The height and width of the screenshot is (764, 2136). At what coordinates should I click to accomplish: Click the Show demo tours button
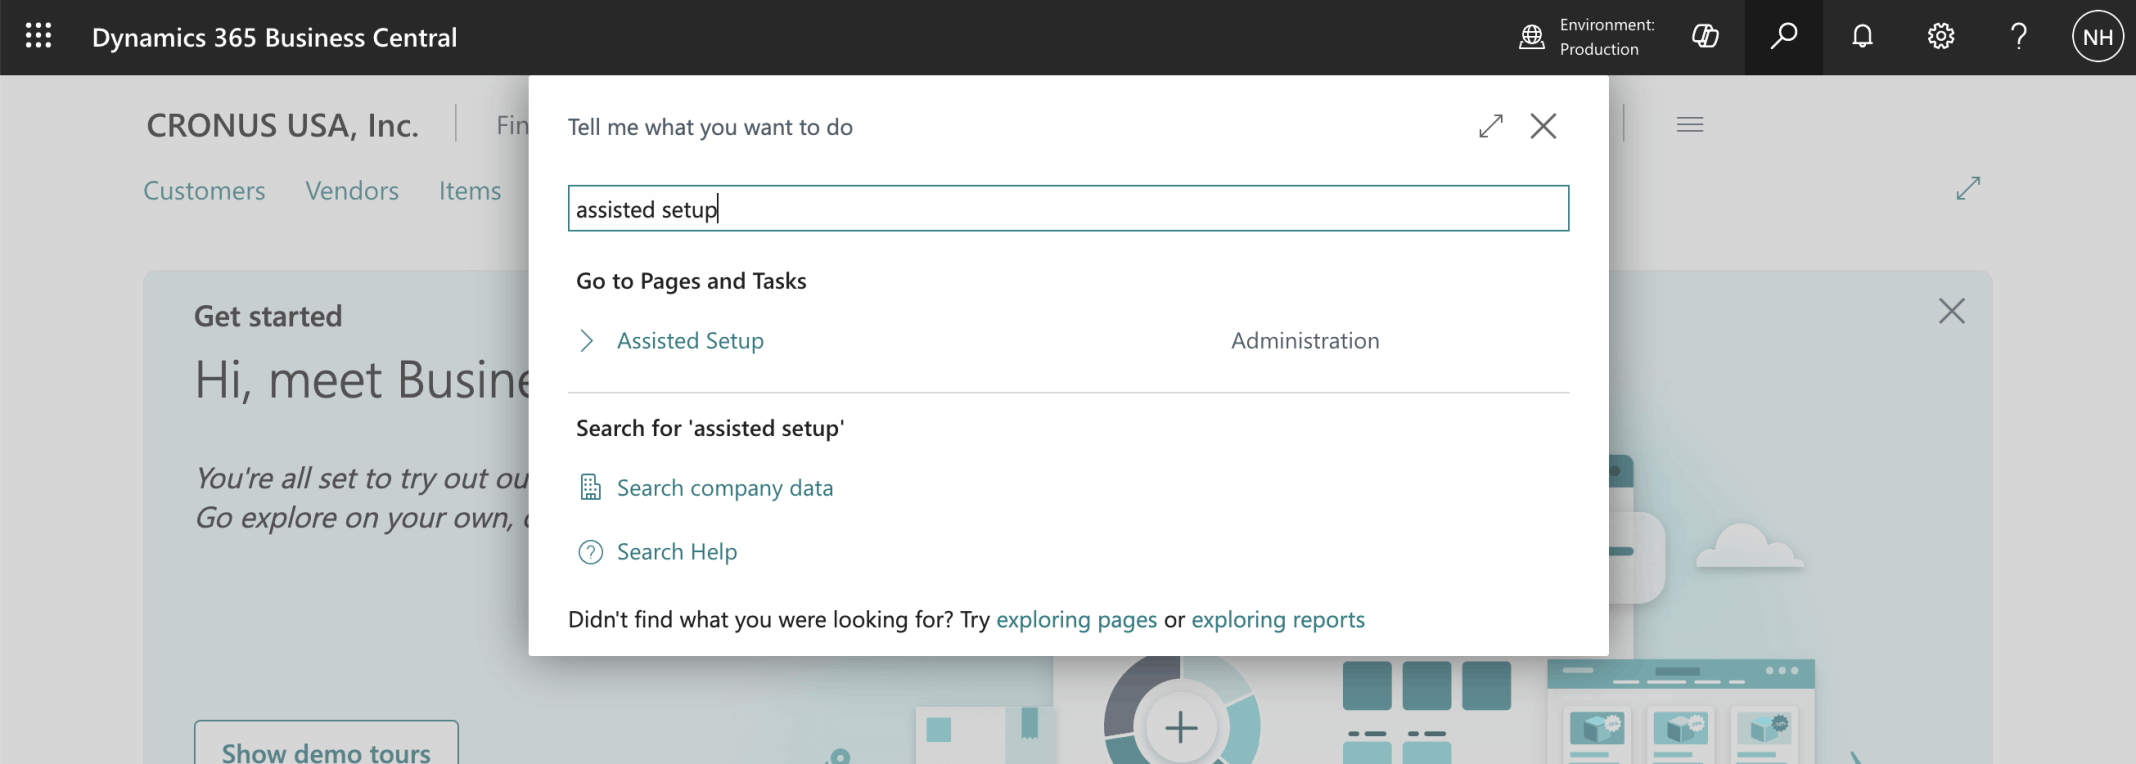tap(326, 742)
